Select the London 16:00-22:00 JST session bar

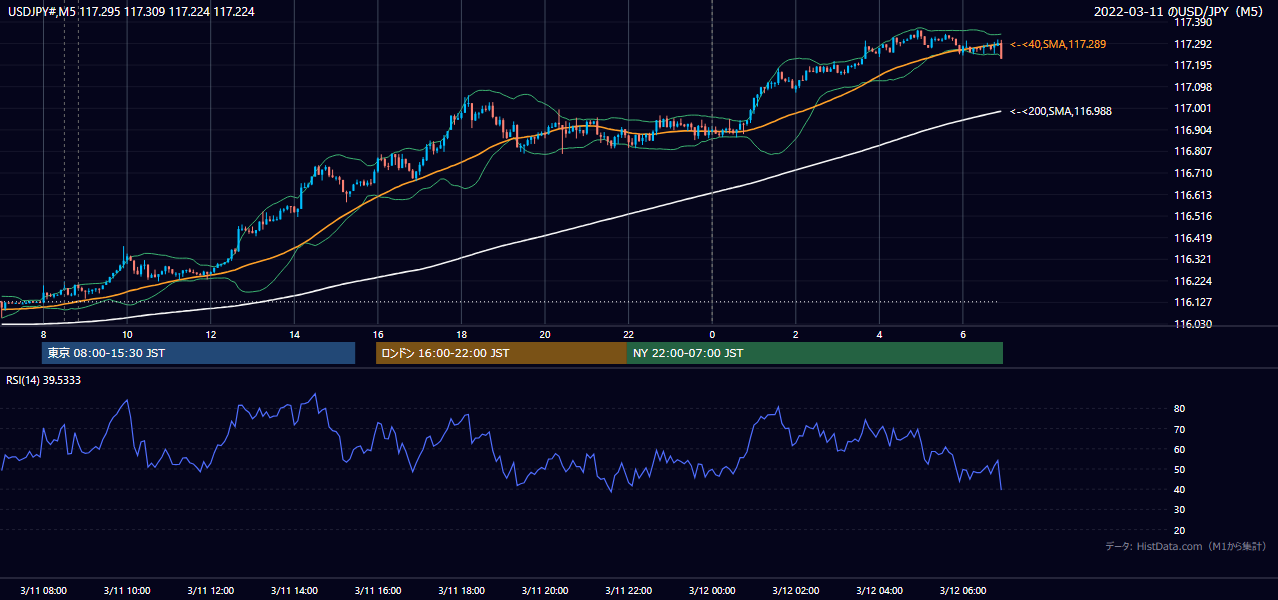(501, 353)
